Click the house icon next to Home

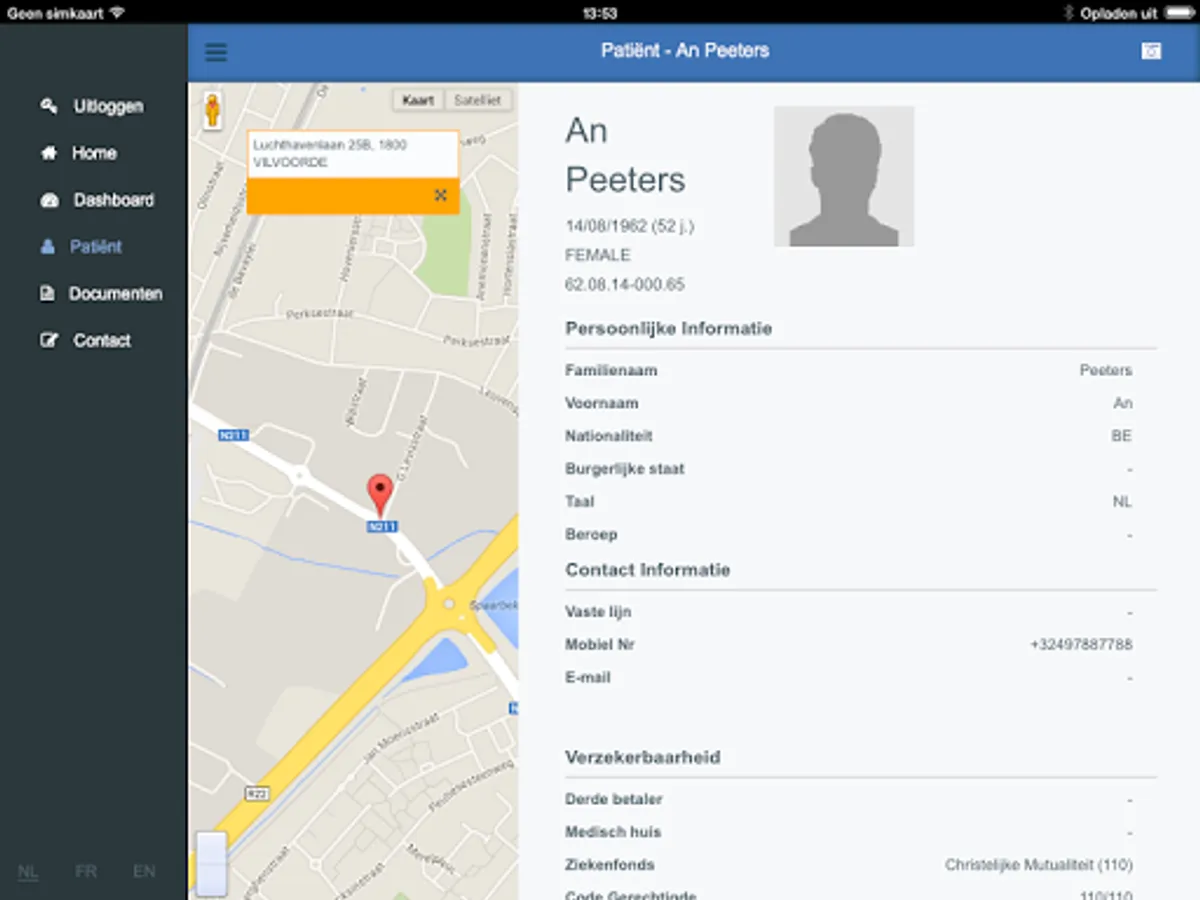(48, 153)
